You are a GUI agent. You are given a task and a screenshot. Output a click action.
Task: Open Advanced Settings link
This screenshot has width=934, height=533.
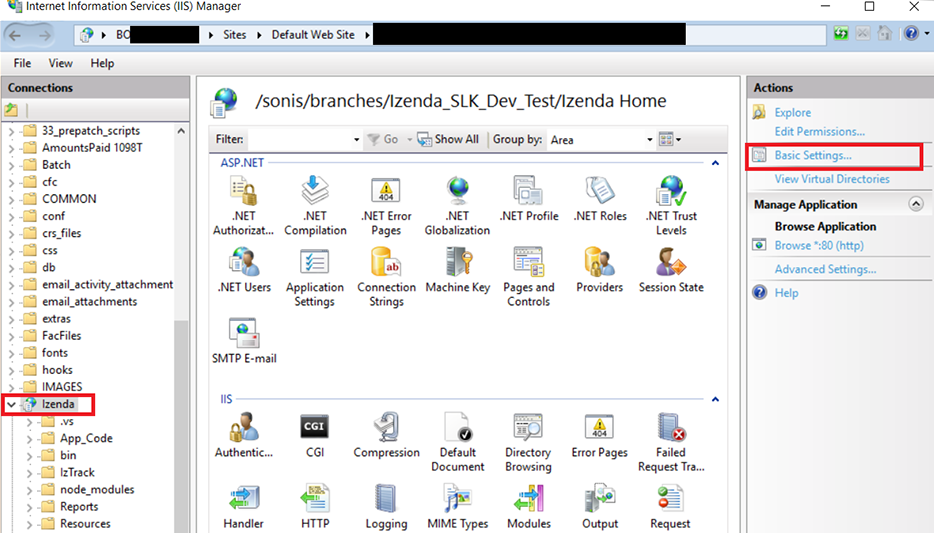click(825, 269)
